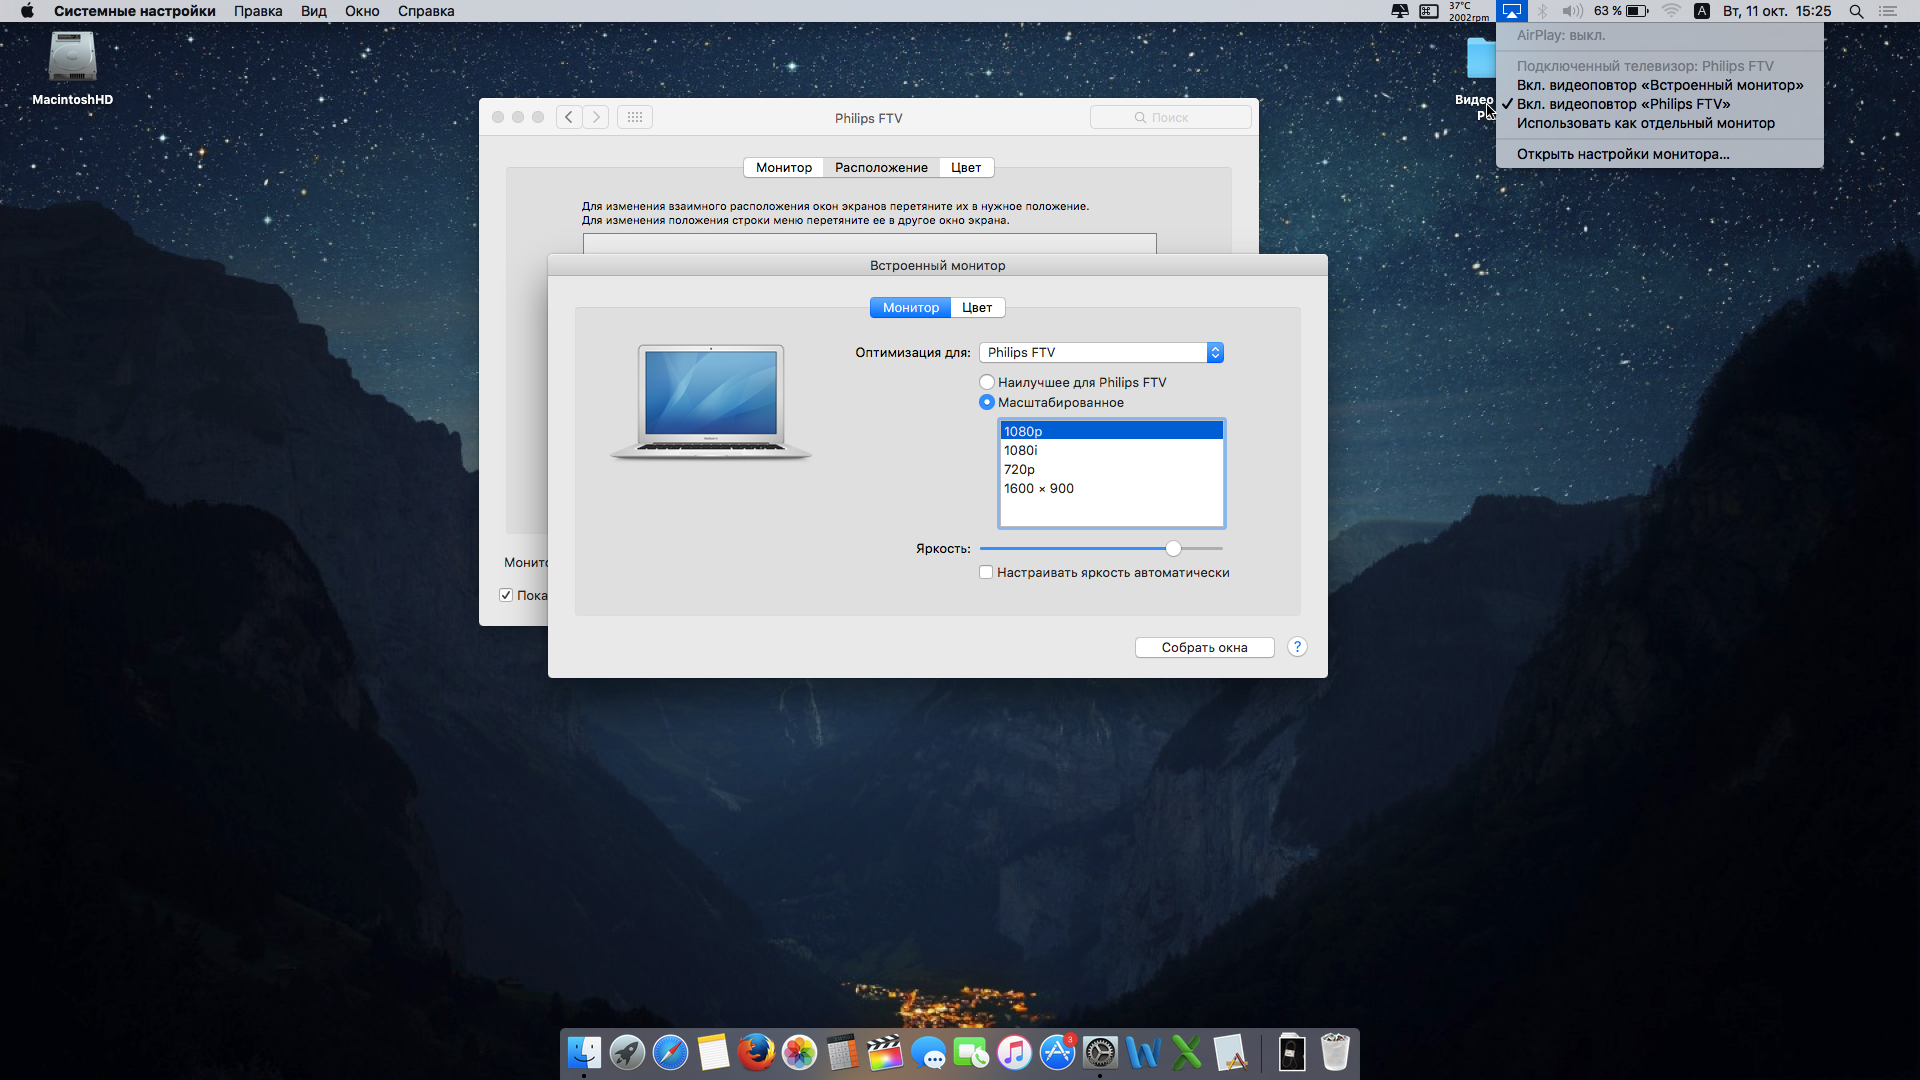Click the AirPlay menu bar icon
This screenshot has height=1080, width=1920.
coord(1511,11)
